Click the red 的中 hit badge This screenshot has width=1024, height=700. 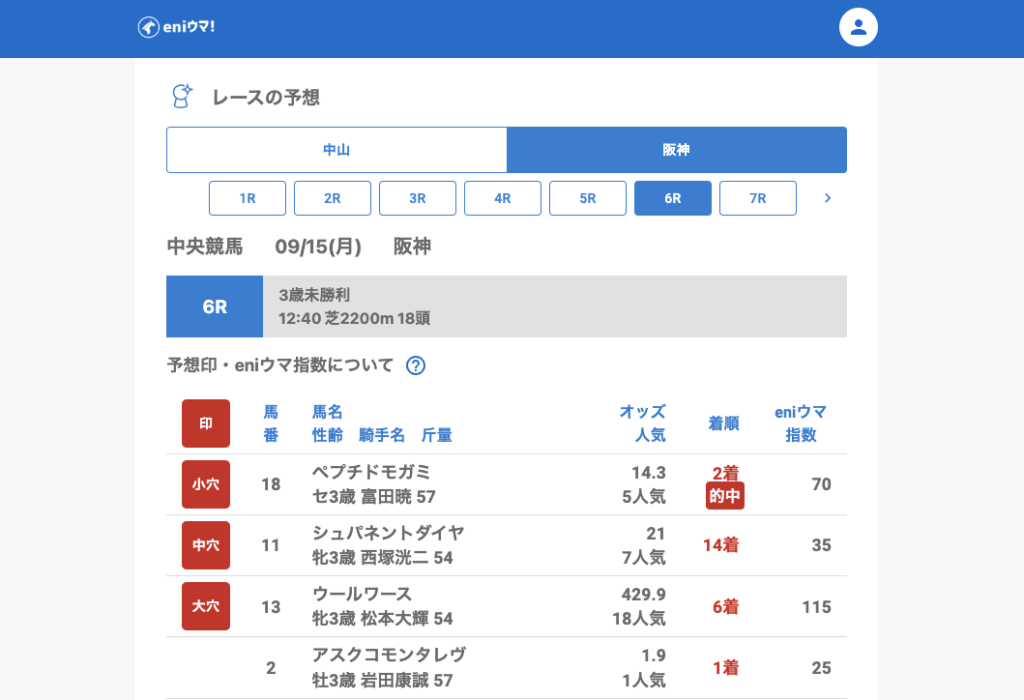click(725, 495)
